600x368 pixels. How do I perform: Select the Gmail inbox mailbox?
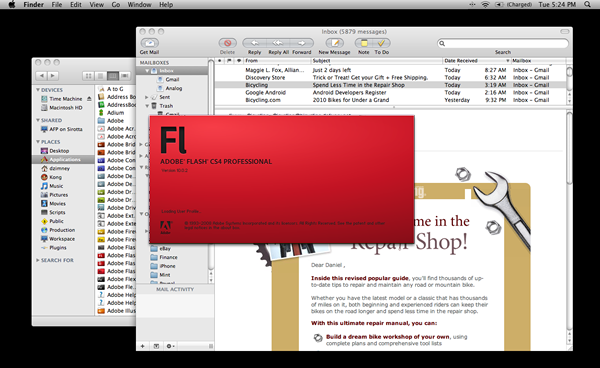coord(168,80)
